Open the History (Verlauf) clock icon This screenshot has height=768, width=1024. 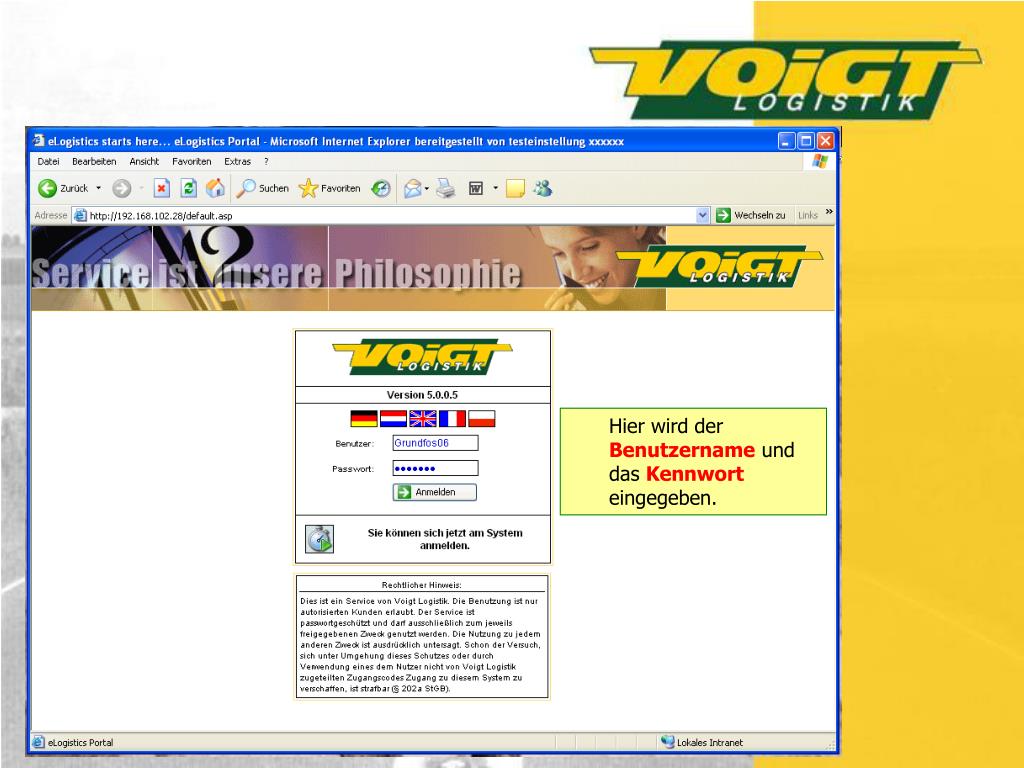coord(381,189)
